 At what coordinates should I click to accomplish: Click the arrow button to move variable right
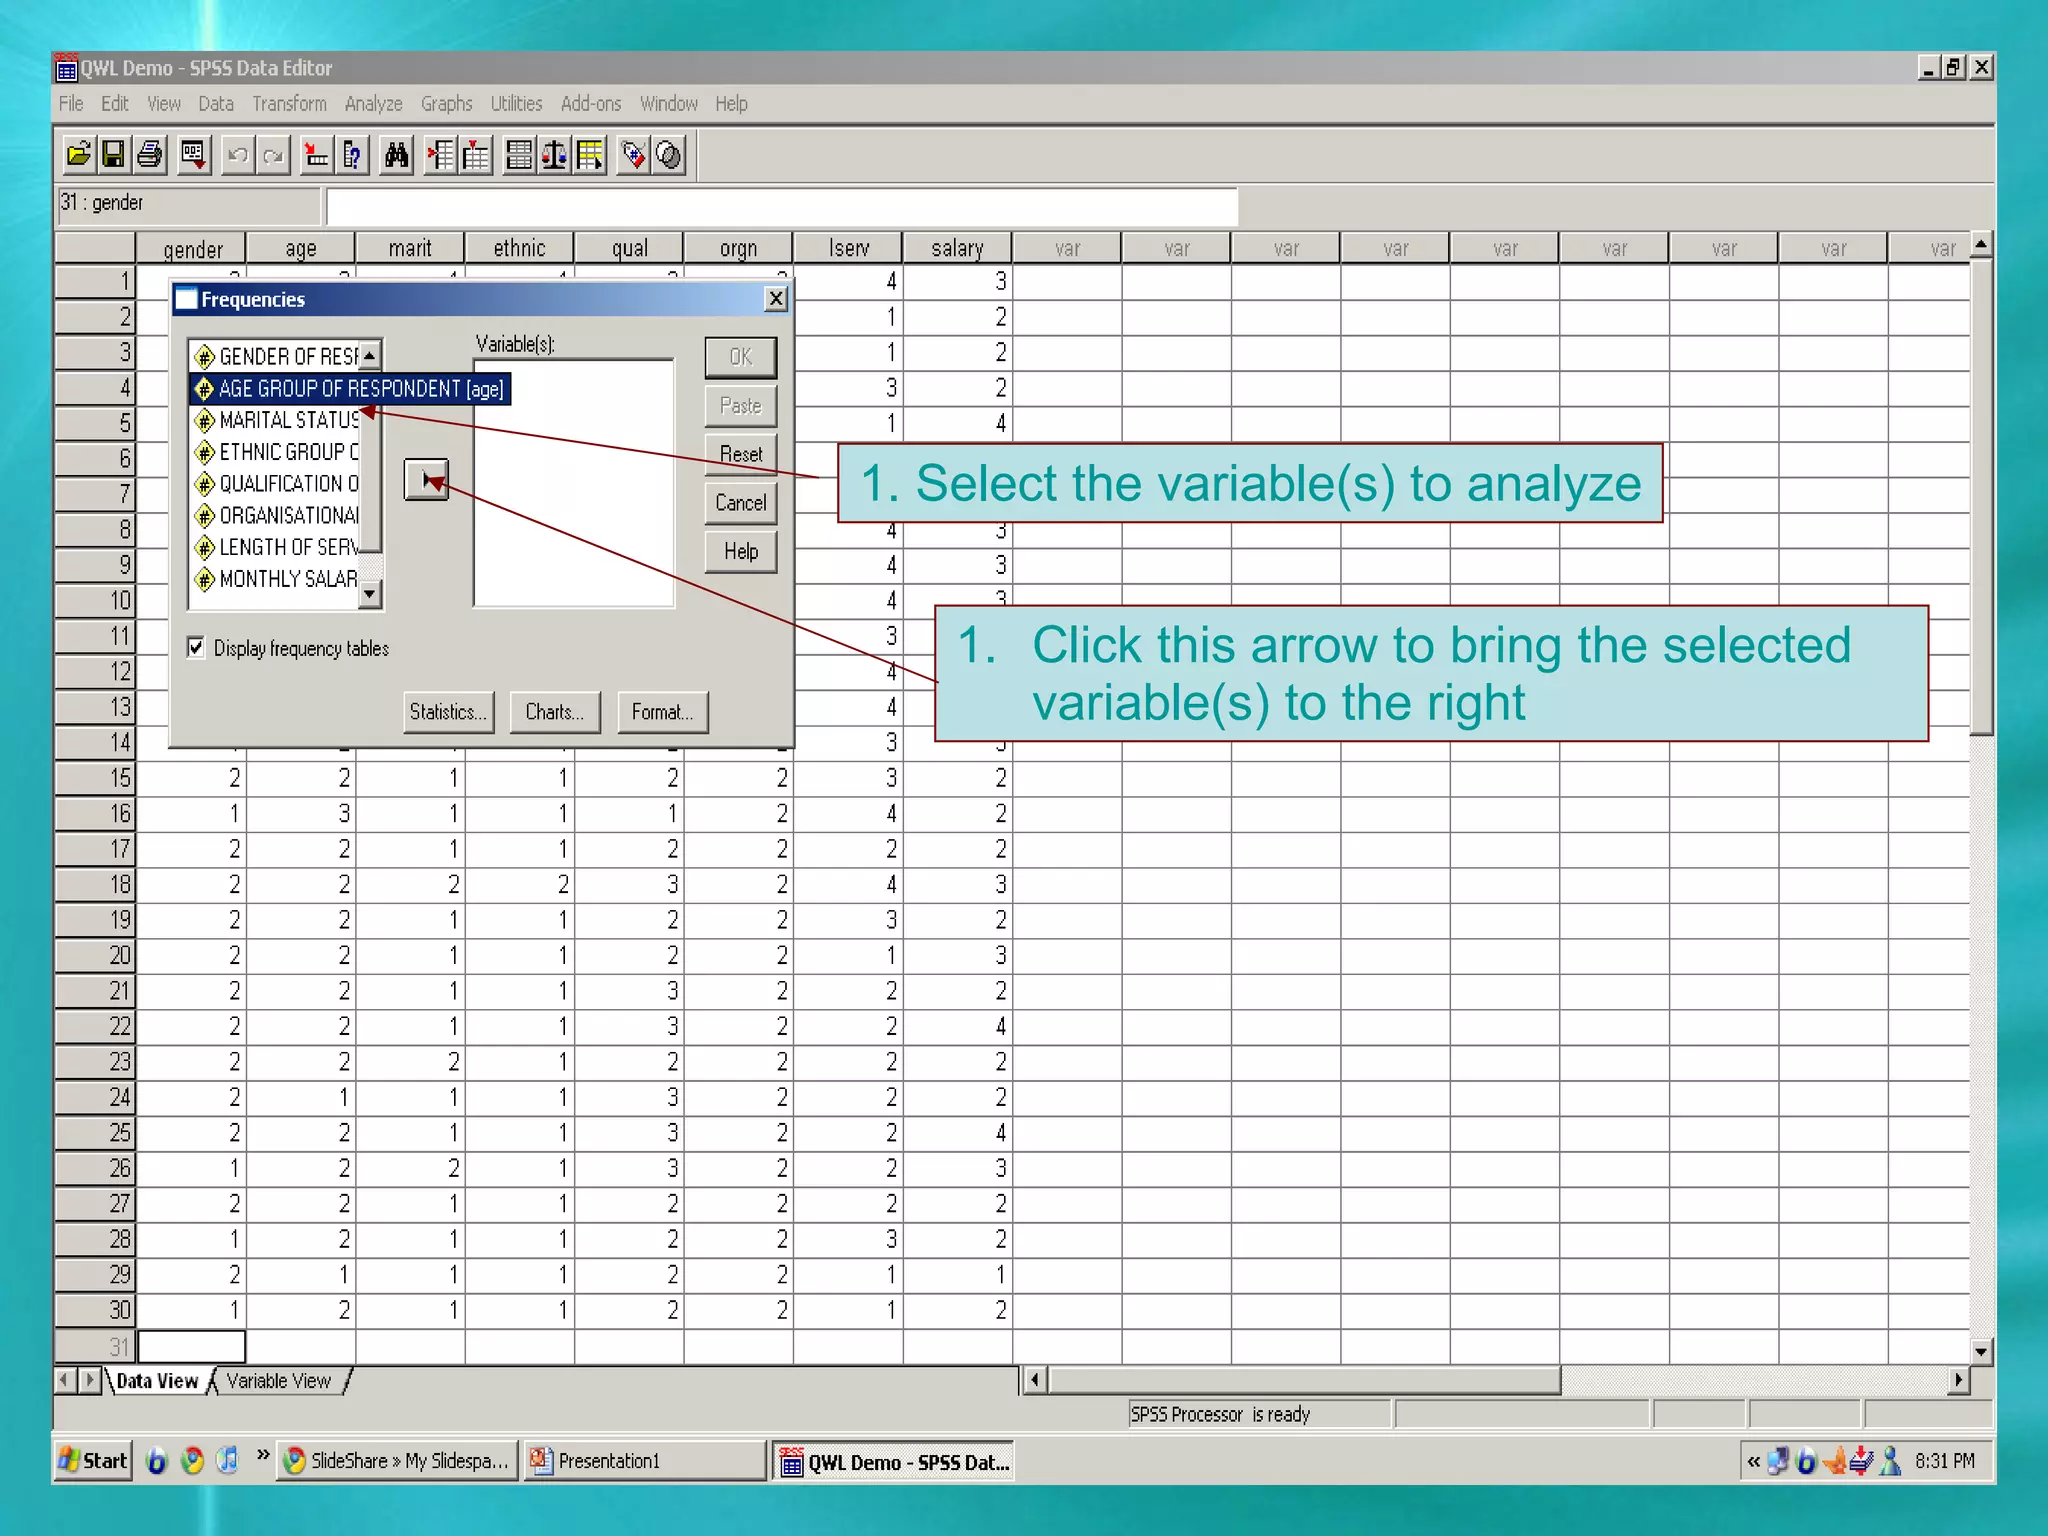pyautogui.click(x=427, y=481)
